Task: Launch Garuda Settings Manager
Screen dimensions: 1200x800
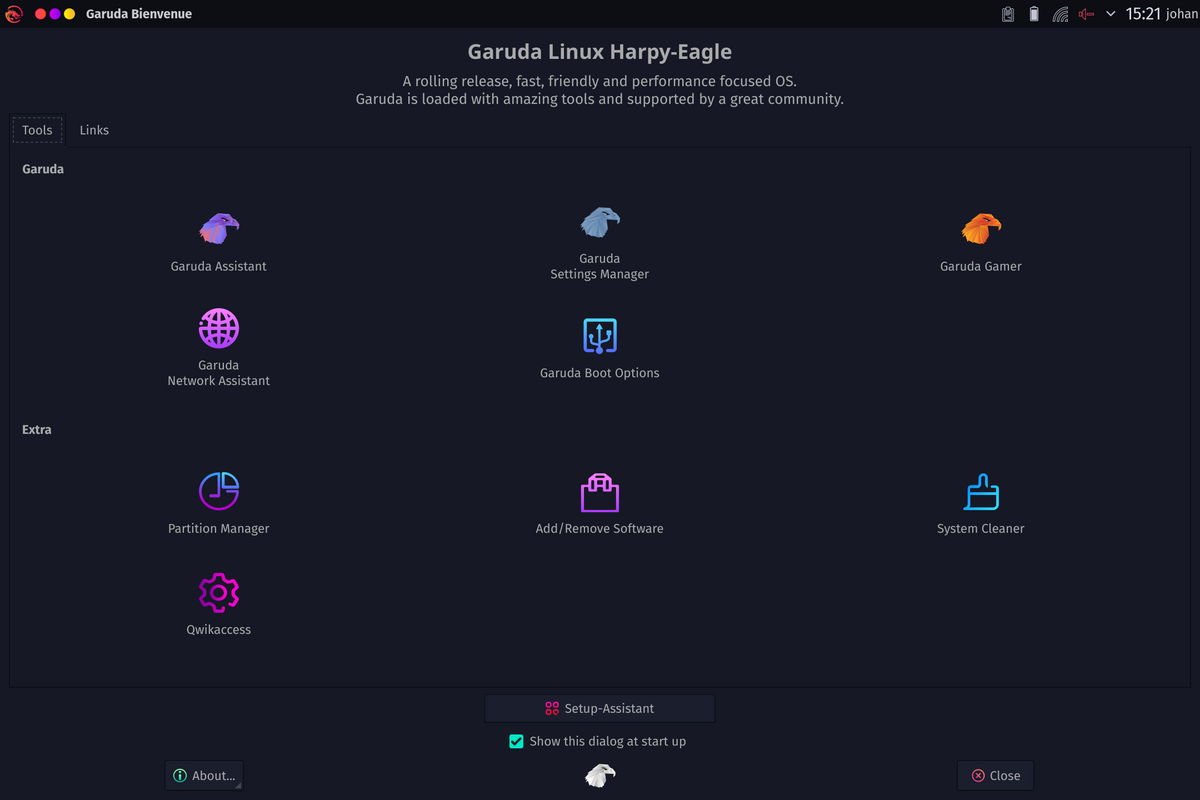Action: point(600,222)
